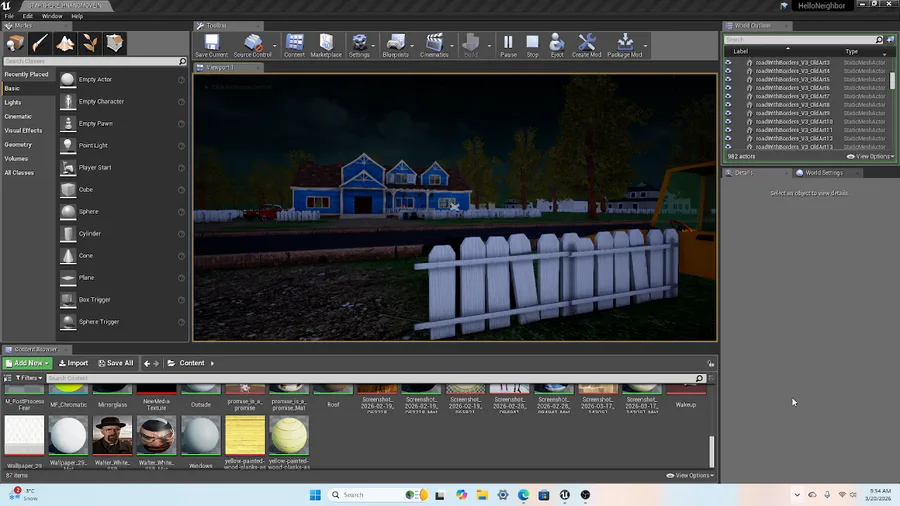Pause the running simulation
900x506 pixels.
tap(508, 45)
